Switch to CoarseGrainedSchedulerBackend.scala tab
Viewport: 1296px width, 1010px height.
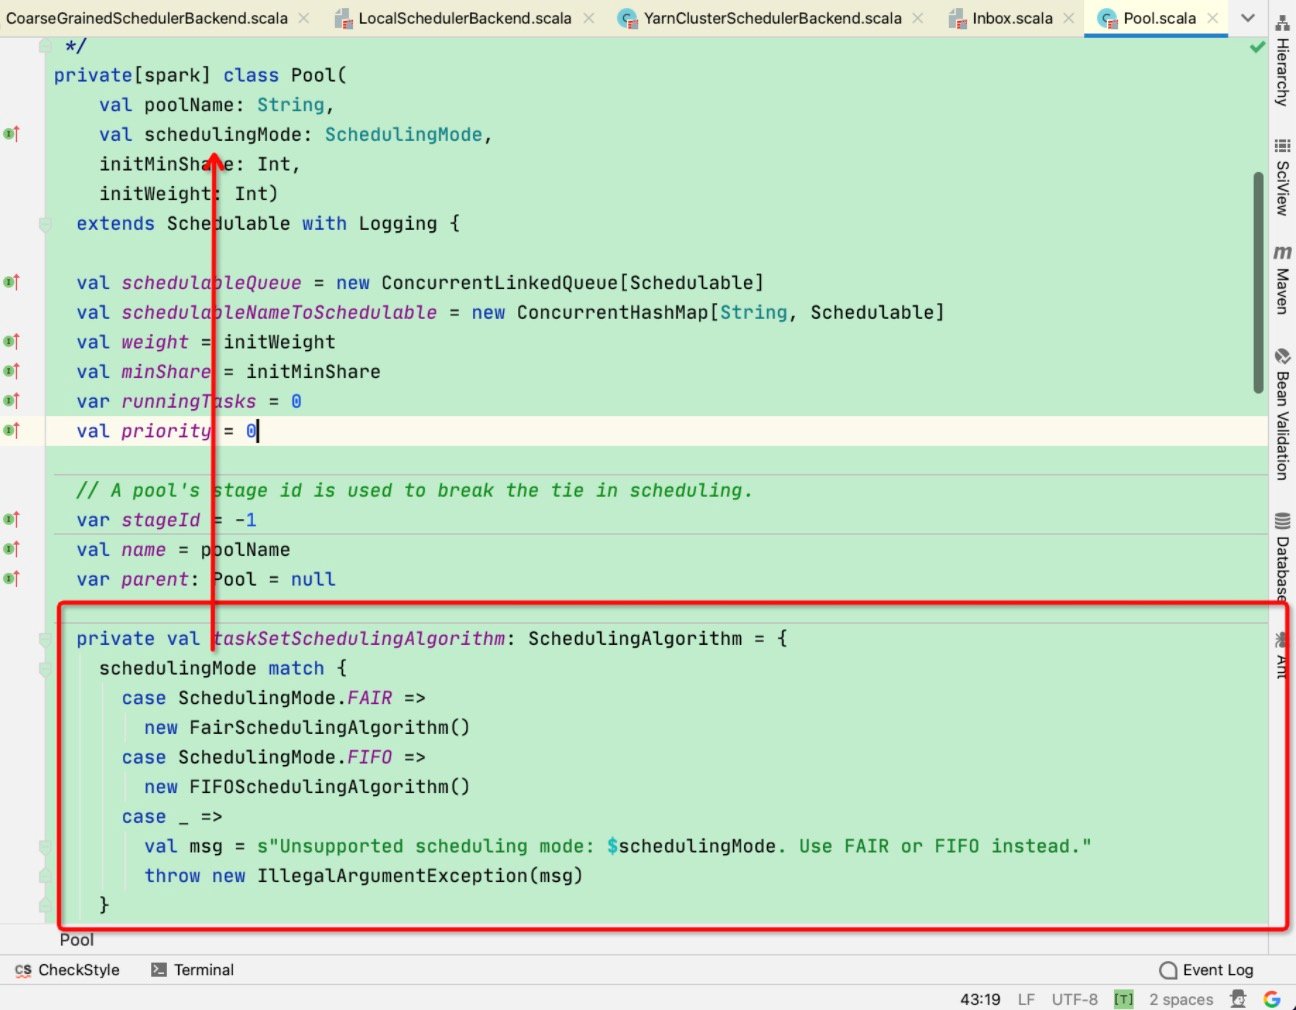tap(146, 18)
